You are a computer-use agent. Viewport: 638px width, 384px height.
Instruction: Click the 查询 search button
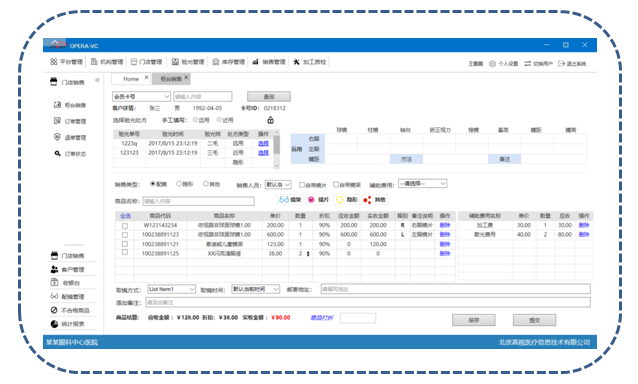click(269, 96)
